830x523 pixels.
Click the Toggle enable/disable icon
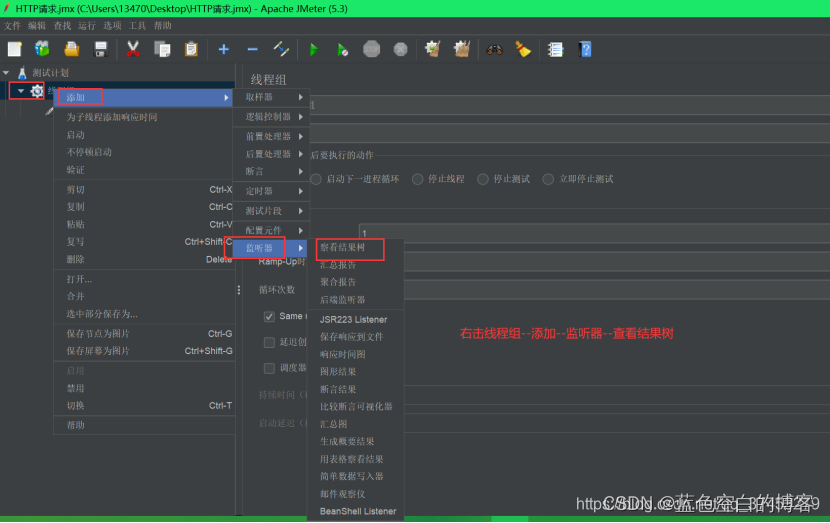pos(281,49)
